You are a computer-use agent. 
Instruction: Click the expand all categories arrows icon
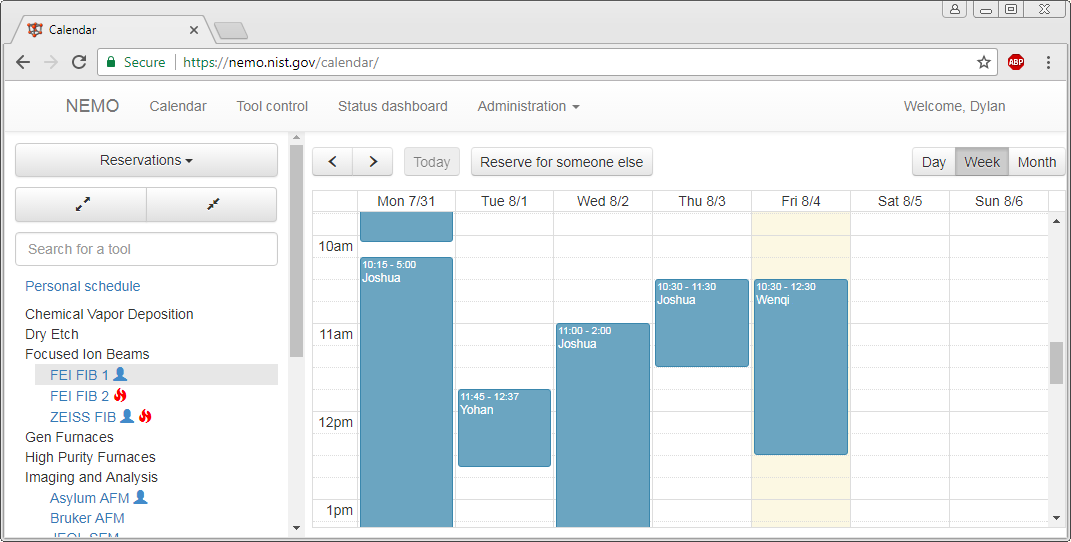(82, 204)
